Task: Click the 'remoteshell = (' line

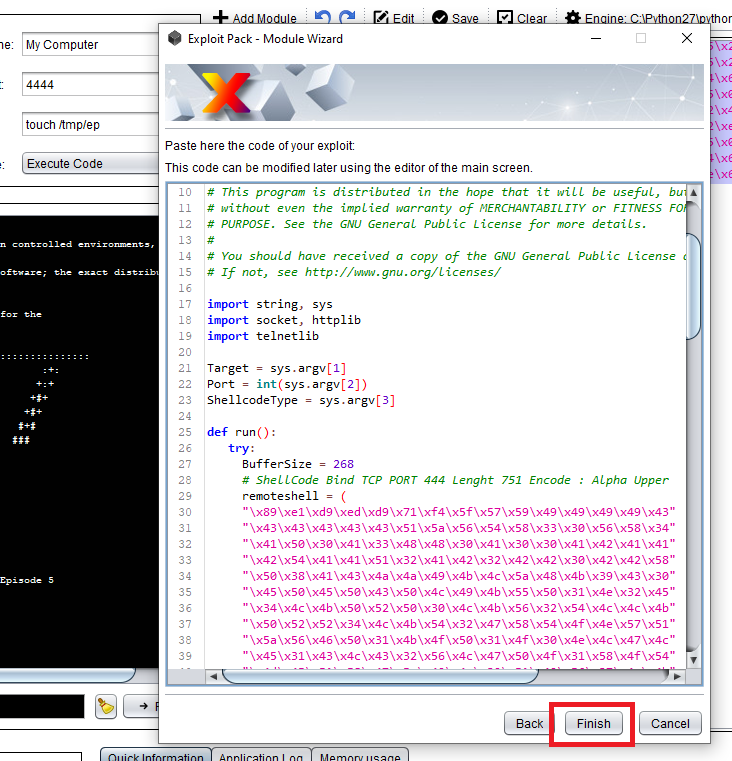Action: click(295, 496)
